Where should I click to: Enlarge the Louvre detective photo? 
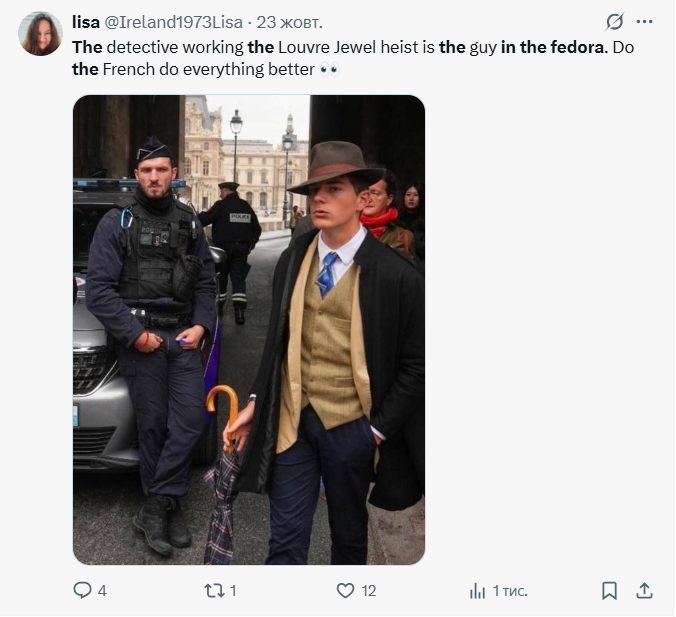[249, 330]
